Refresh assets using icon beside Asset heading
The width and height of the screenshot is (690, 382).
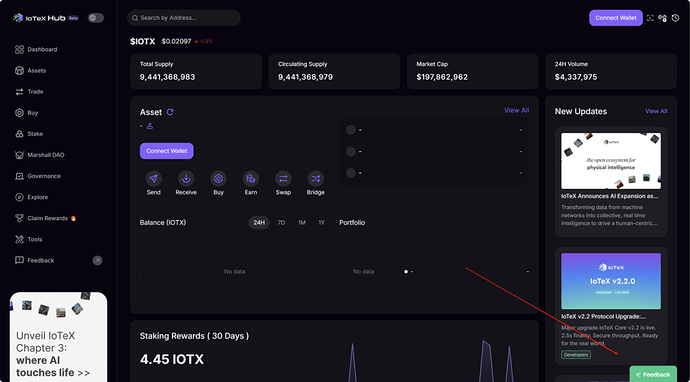(x=170, y=112)
